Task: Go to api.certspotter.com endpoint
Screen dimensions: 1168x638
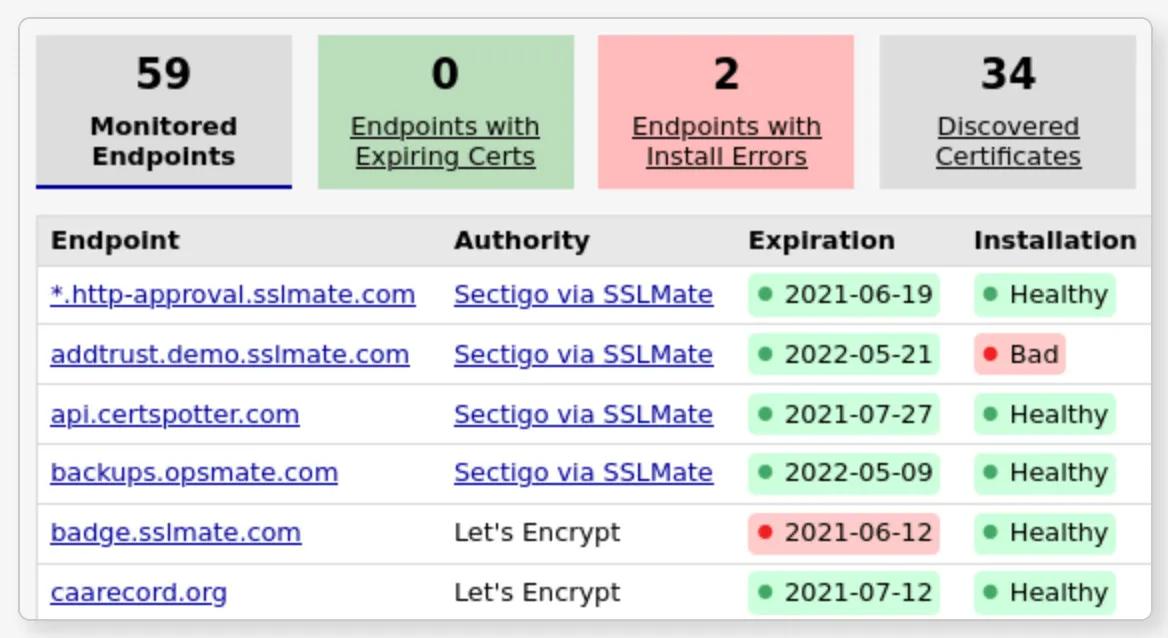Action: (x=175, y=415)
